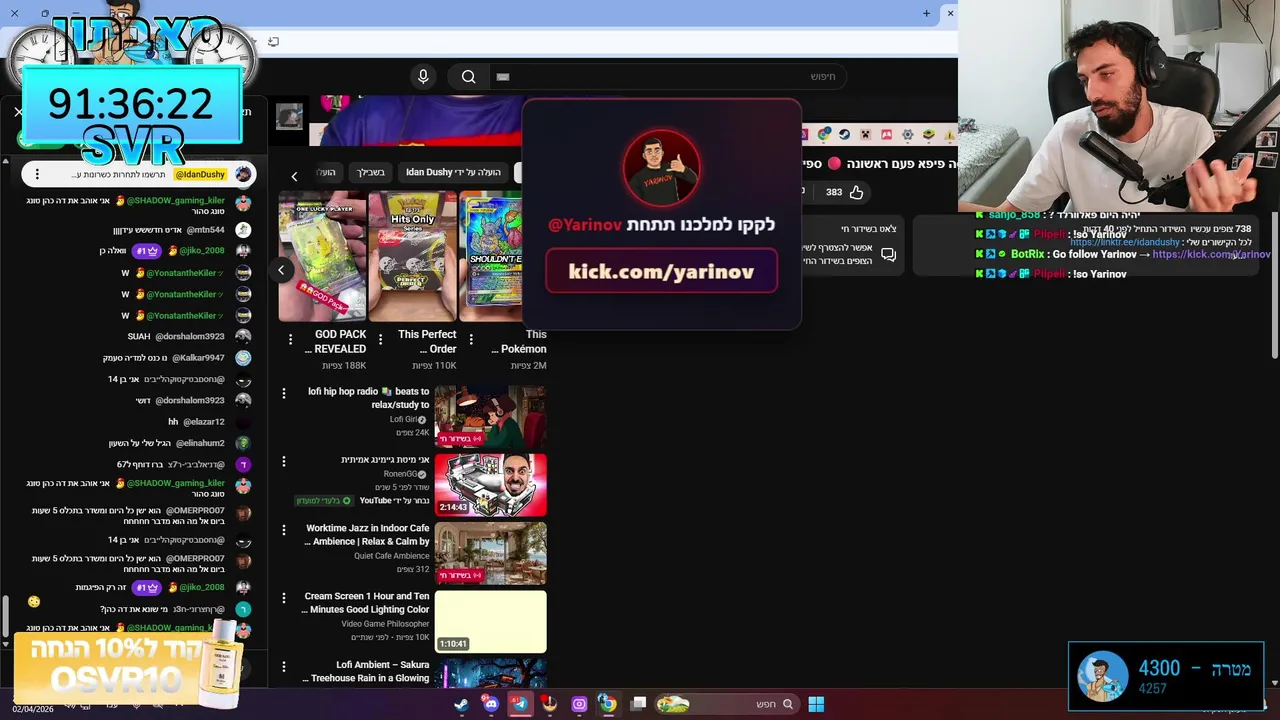Open the Google Chrome icon in the taskbar
This screenshot has height=720, width=1280.
point(608,704)
